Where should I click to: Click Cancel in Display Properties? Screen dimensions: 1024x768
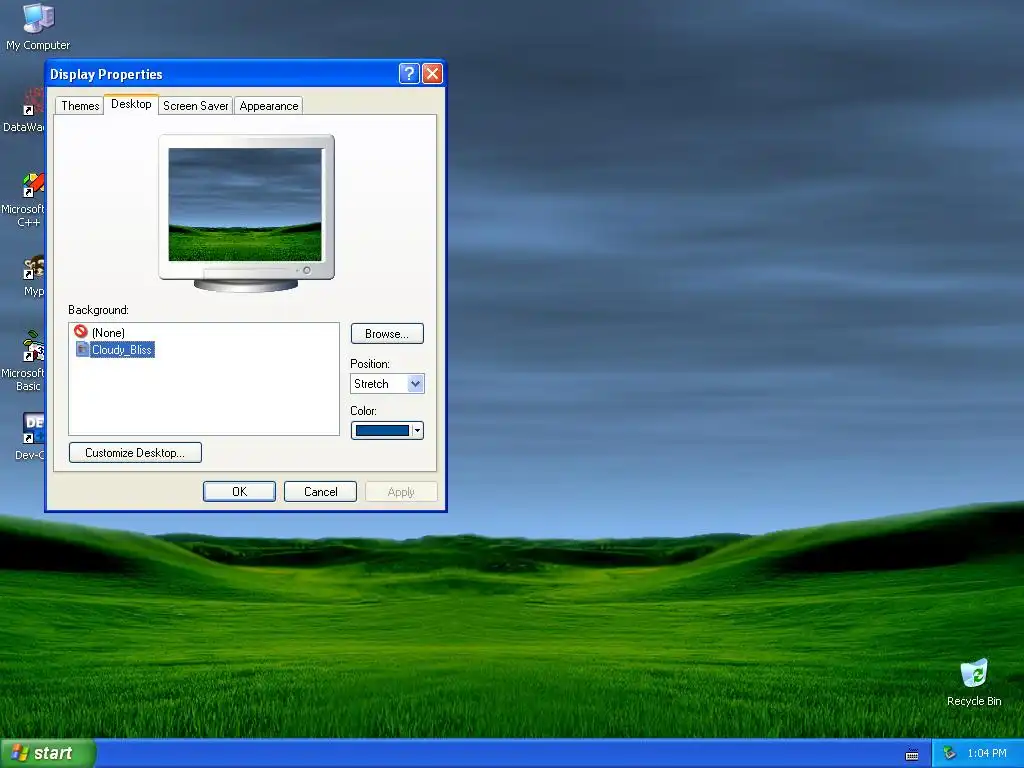click(x=321, y=492)
